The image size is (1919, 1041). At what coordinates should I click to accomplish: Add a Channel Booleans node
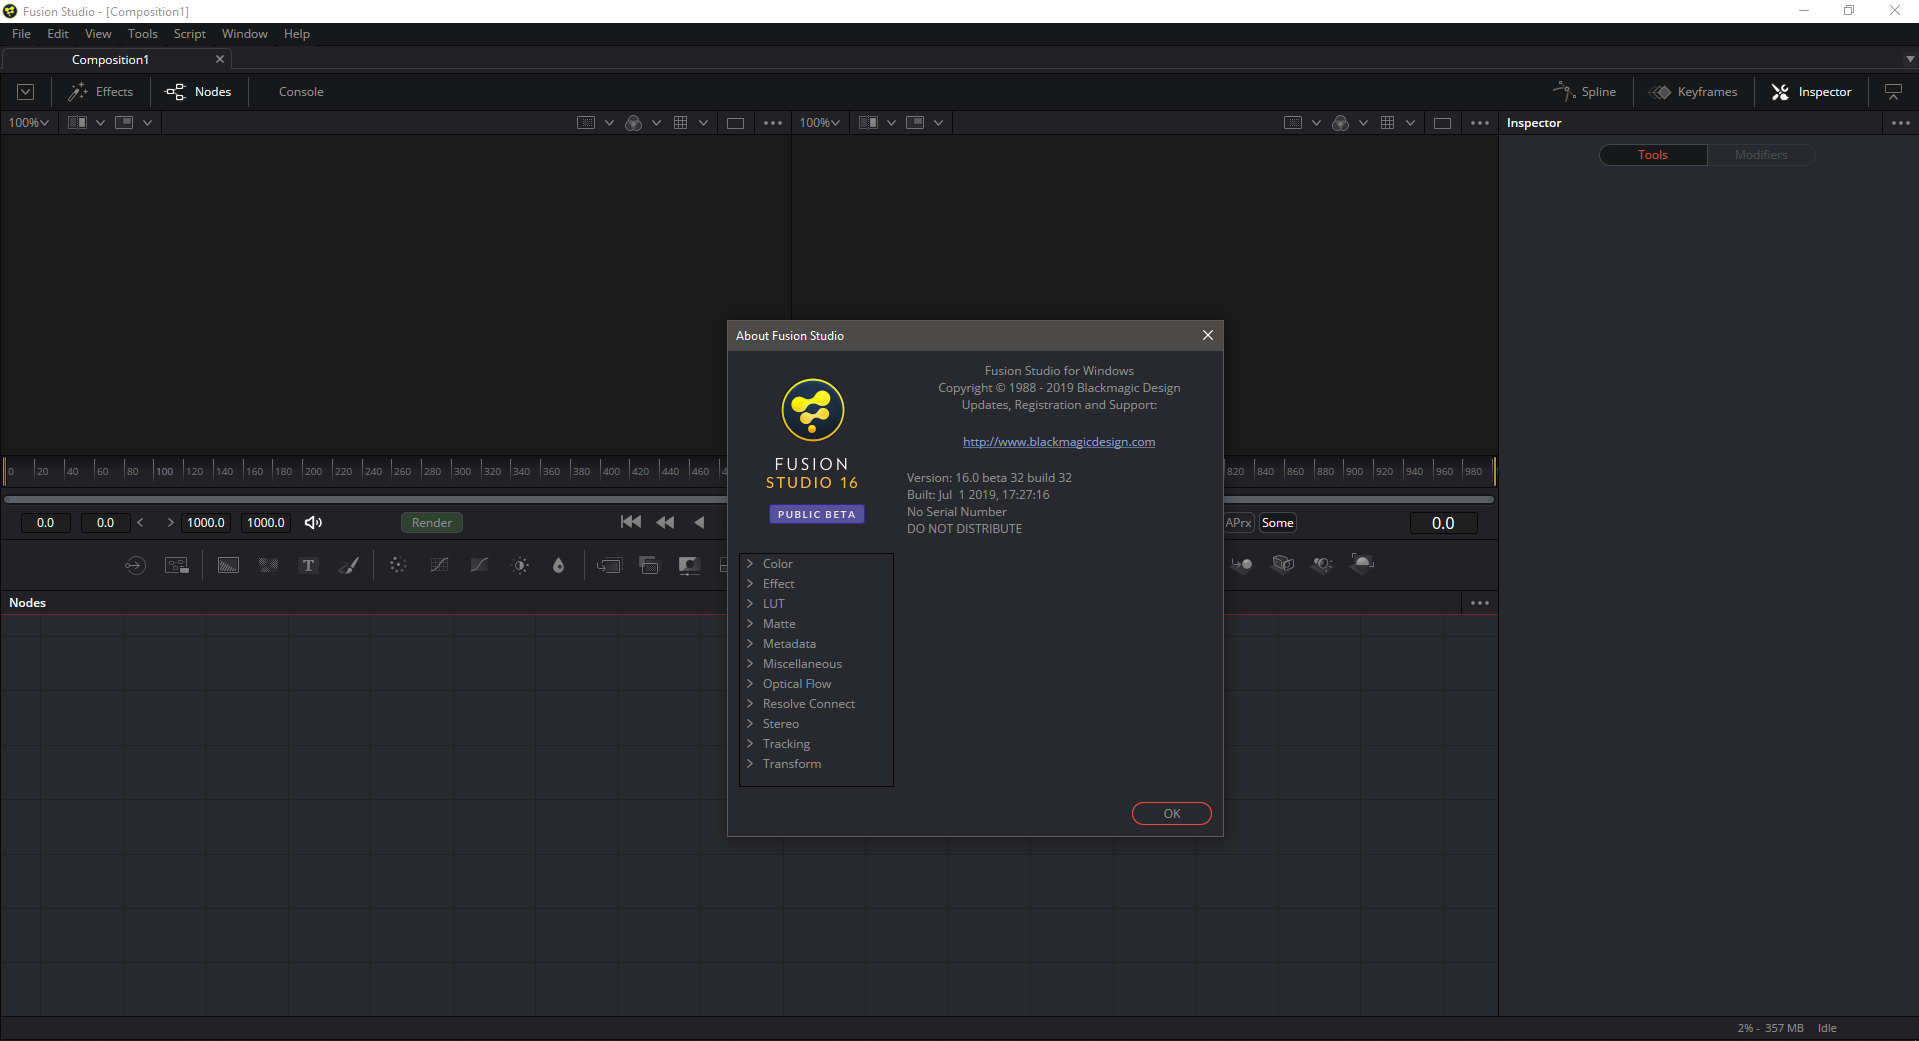(649, 565)
